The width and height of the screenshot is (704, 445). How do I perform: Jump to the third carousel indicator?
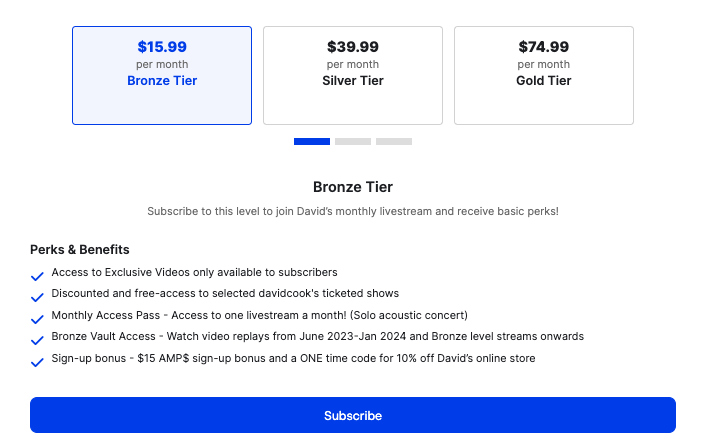[394, 142]
